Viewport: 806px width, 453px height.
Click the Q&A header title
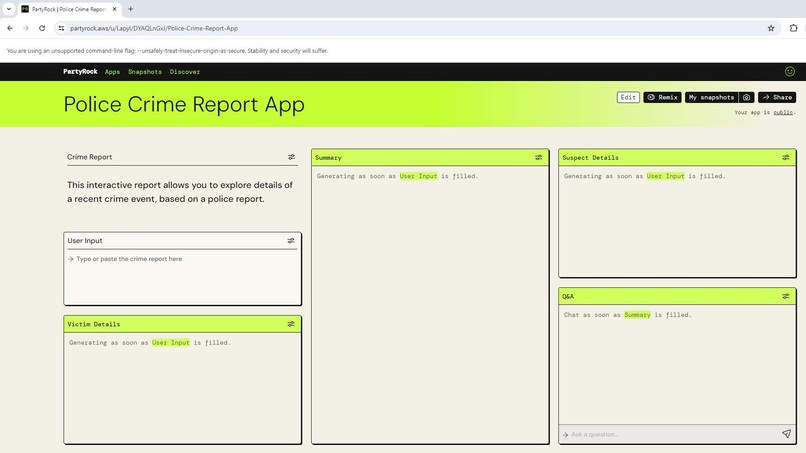[567, 296]
